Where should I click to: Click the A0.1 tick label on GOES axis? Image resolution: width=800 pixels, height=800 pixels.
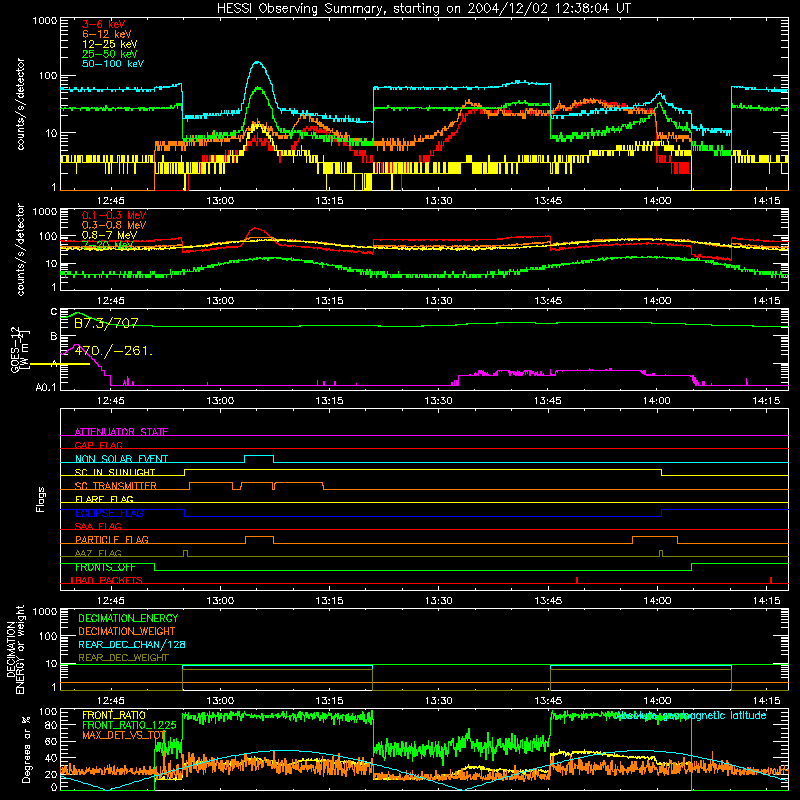(x=46, y=387)
